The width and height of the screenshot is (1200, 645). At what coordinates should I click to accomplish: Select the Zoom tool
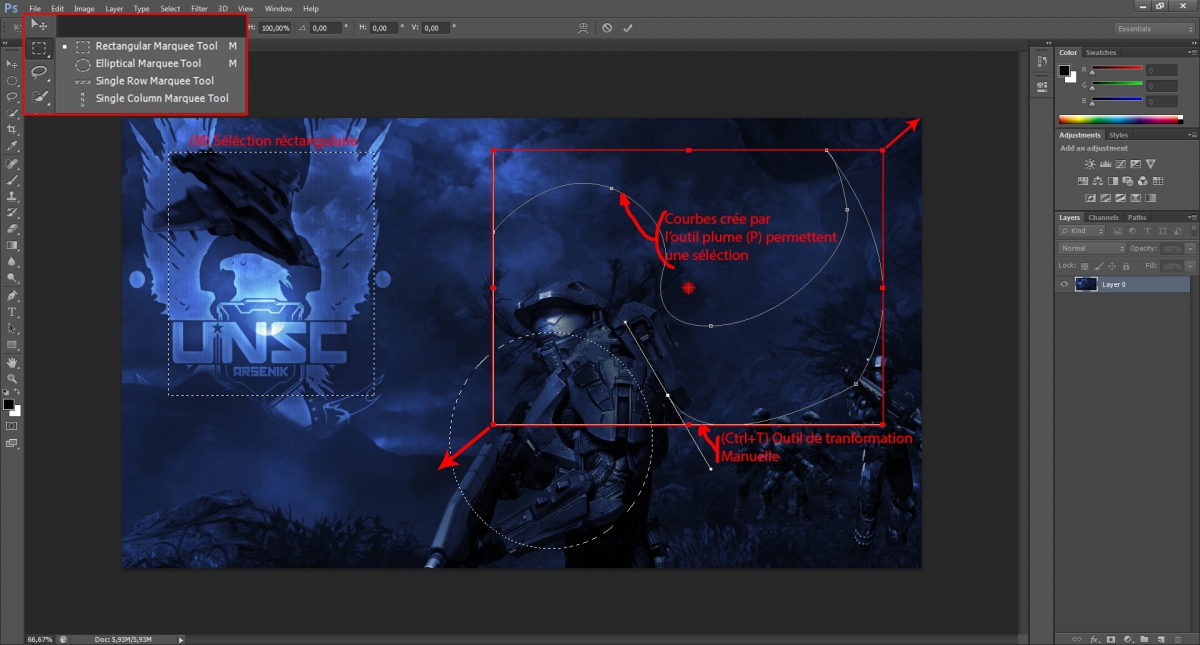(x=12, y=379)
